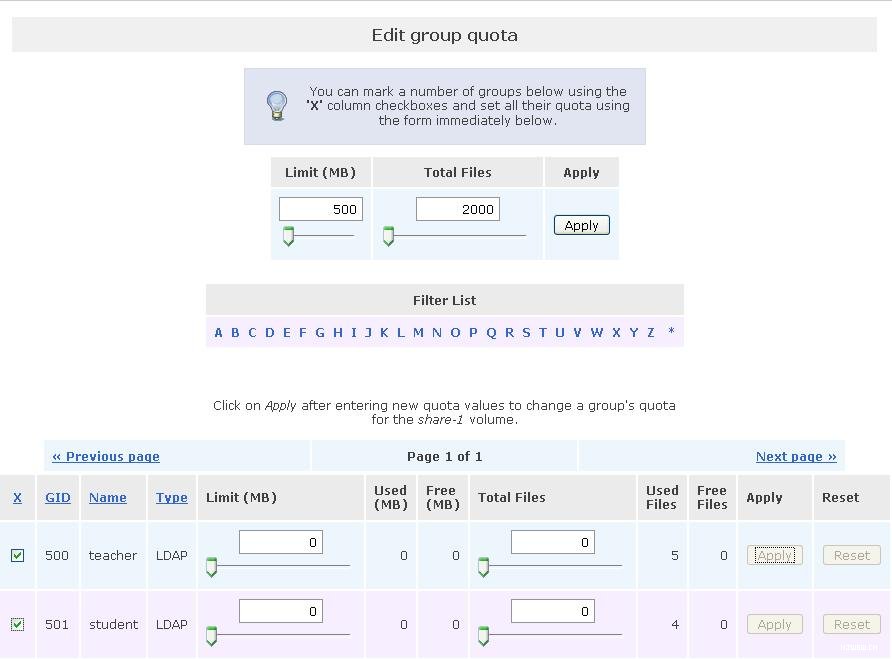
Task: Filter list by letter F
Action: [x=303, y=332]
